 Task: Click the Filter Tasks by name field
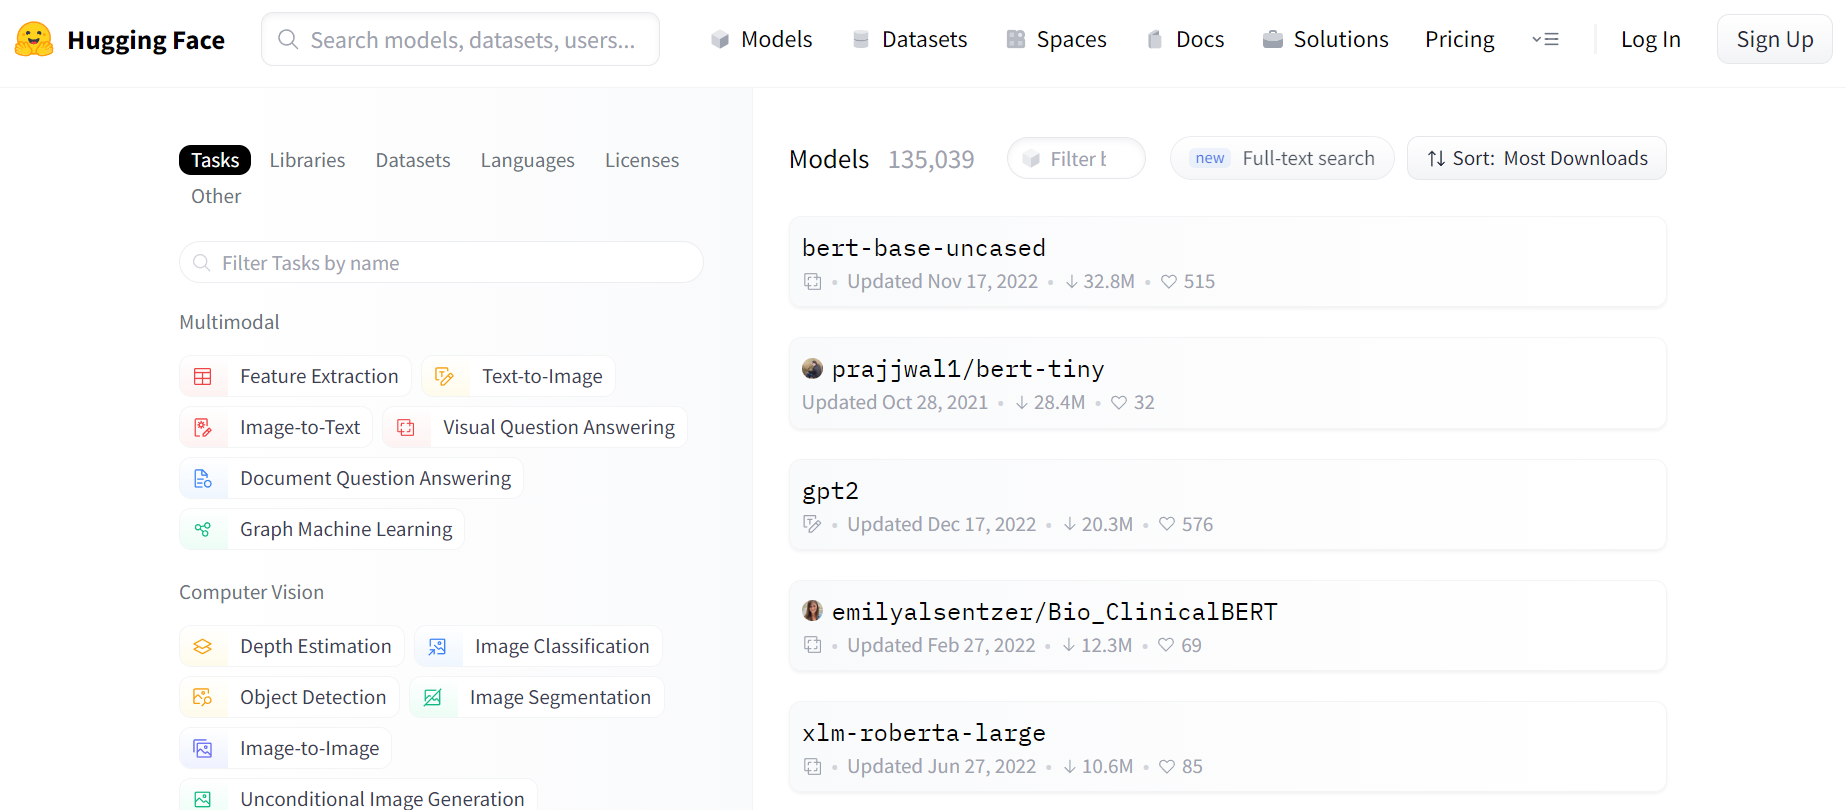(441, 262)
